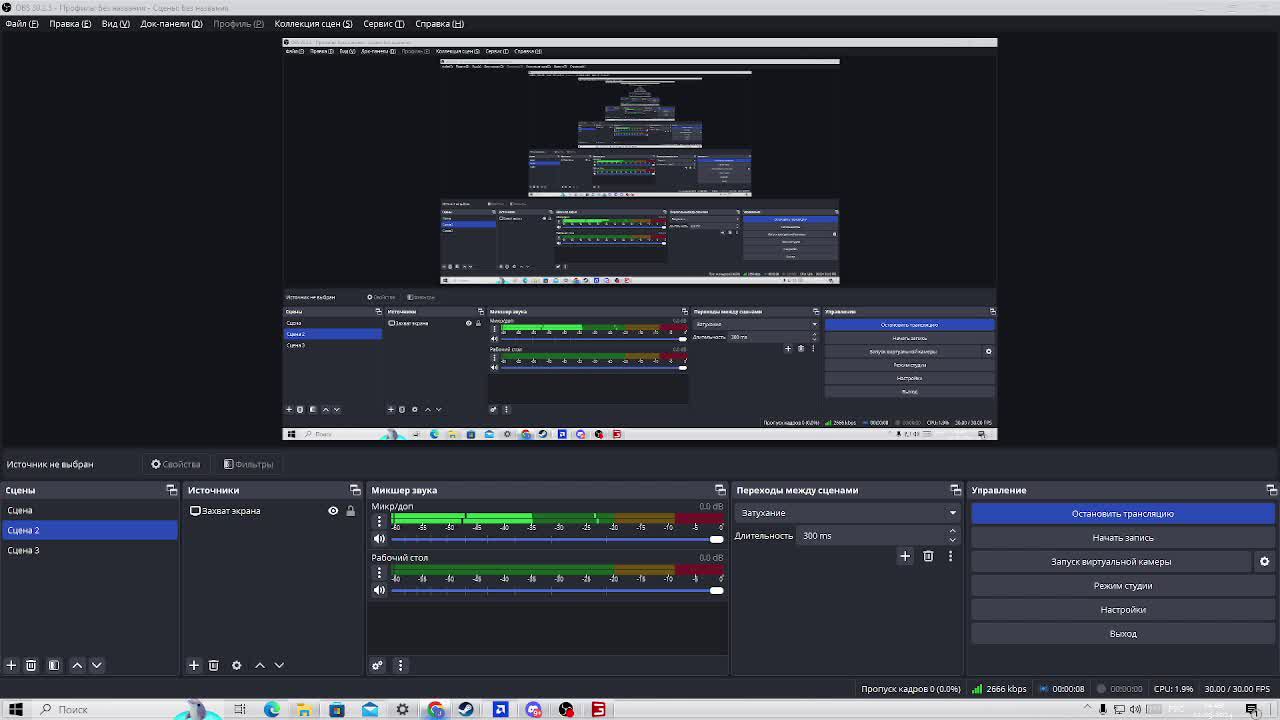
Task: Move selected source down
Action: pyautogui.click(x=279, y=665)
